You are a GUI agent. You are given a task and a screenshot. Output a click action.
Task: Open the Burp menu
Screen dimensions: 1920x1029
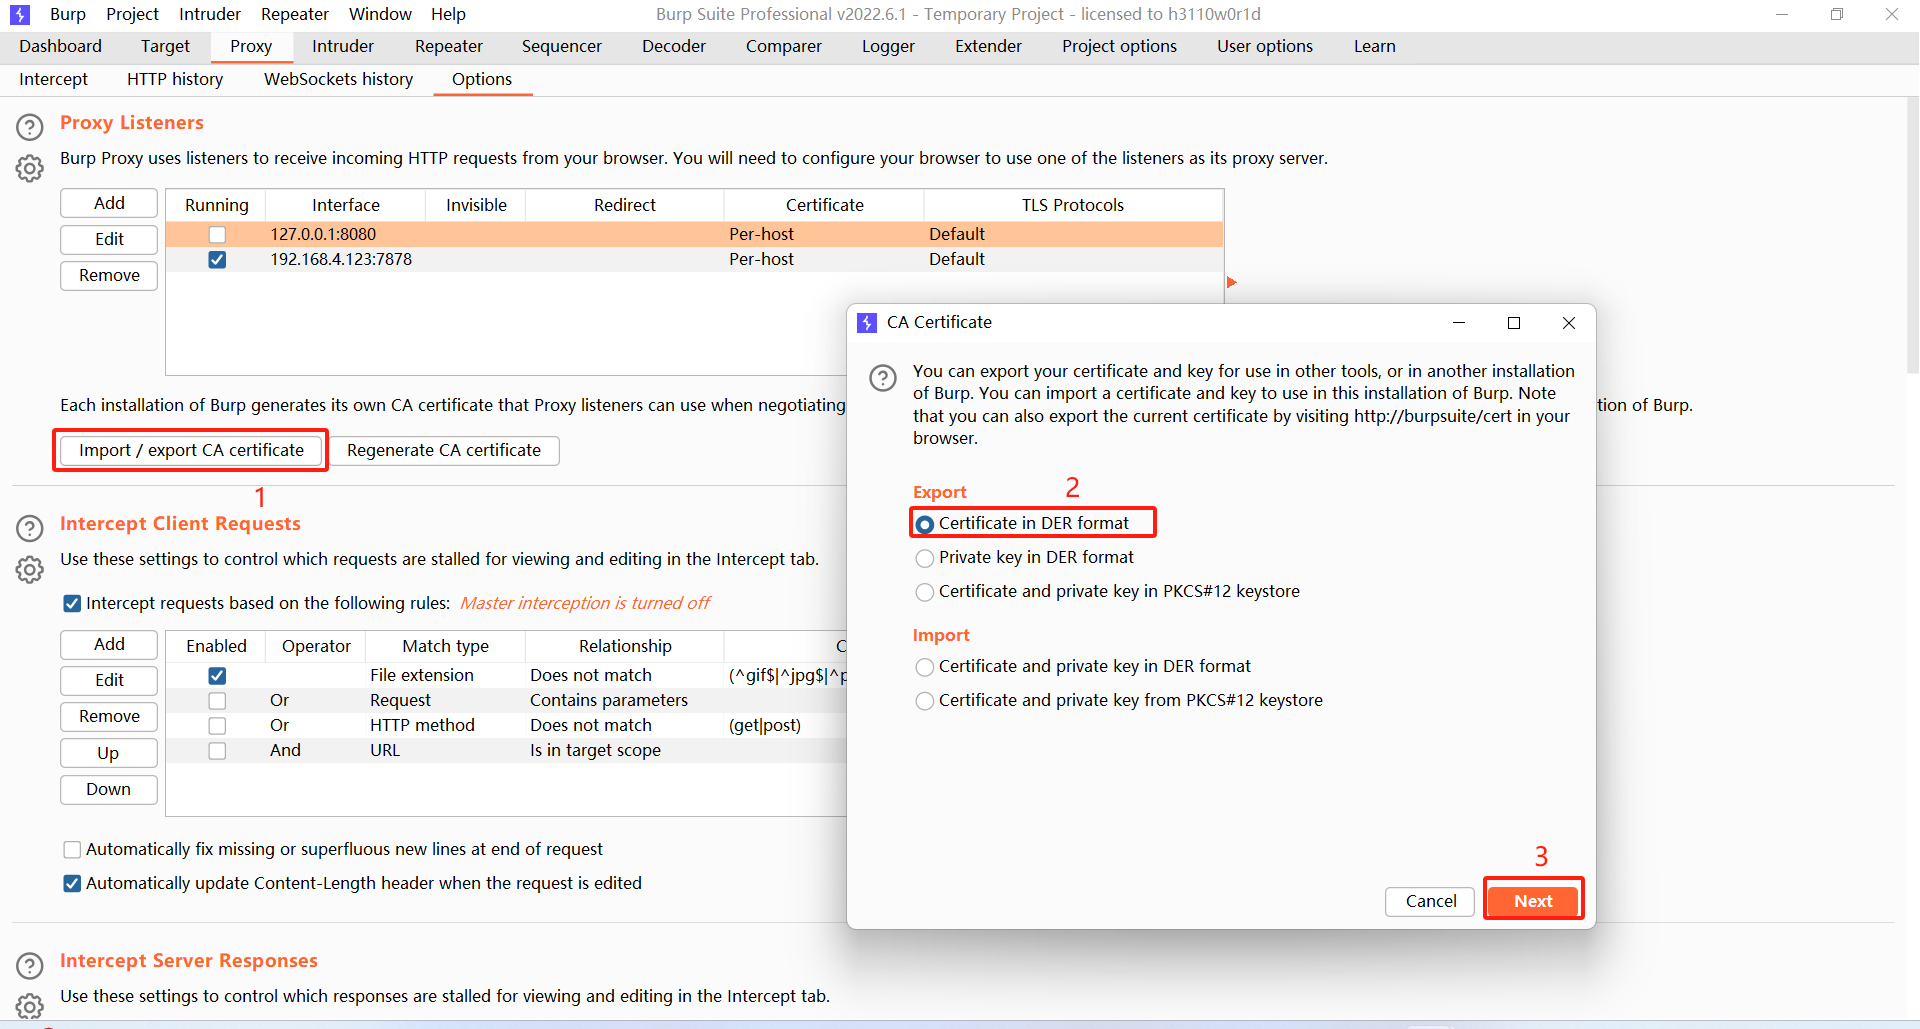(68, 14)
